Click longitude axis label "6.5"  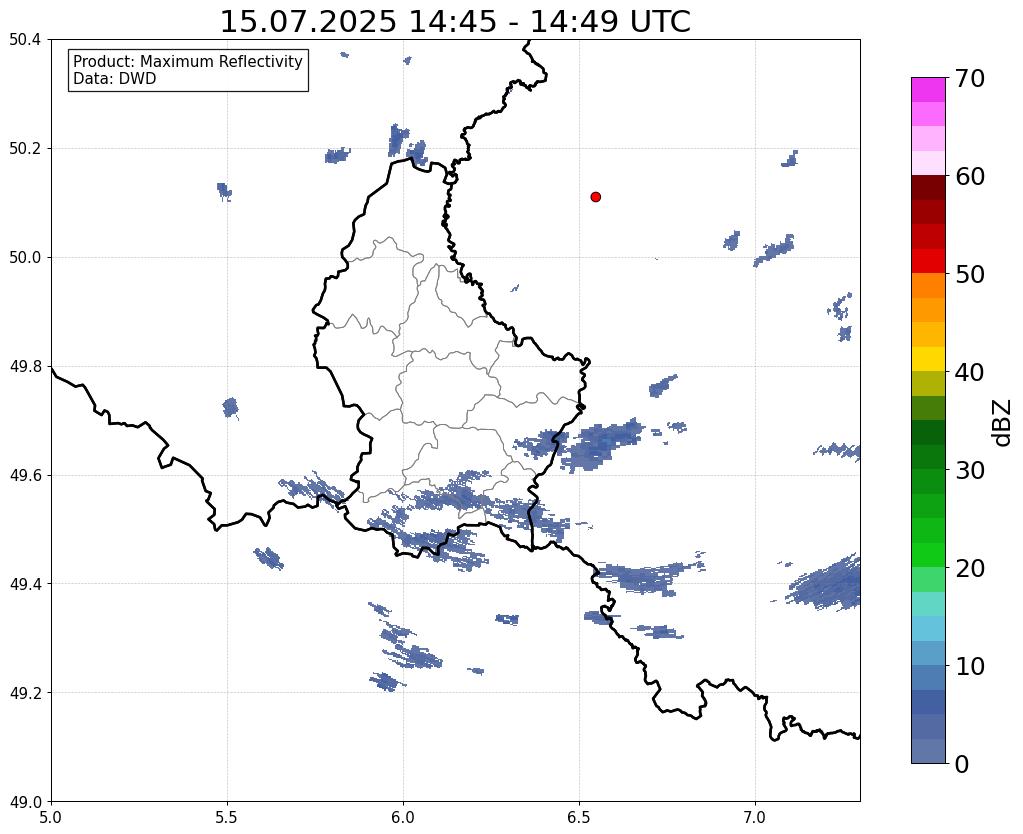click(x=579, y=817)
